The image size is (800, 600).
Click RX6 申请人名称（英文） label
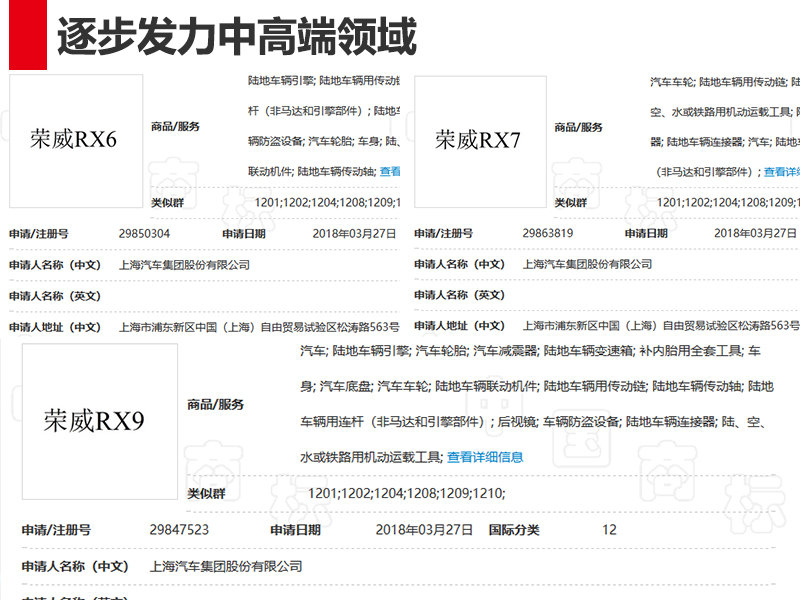coord(55,296)
